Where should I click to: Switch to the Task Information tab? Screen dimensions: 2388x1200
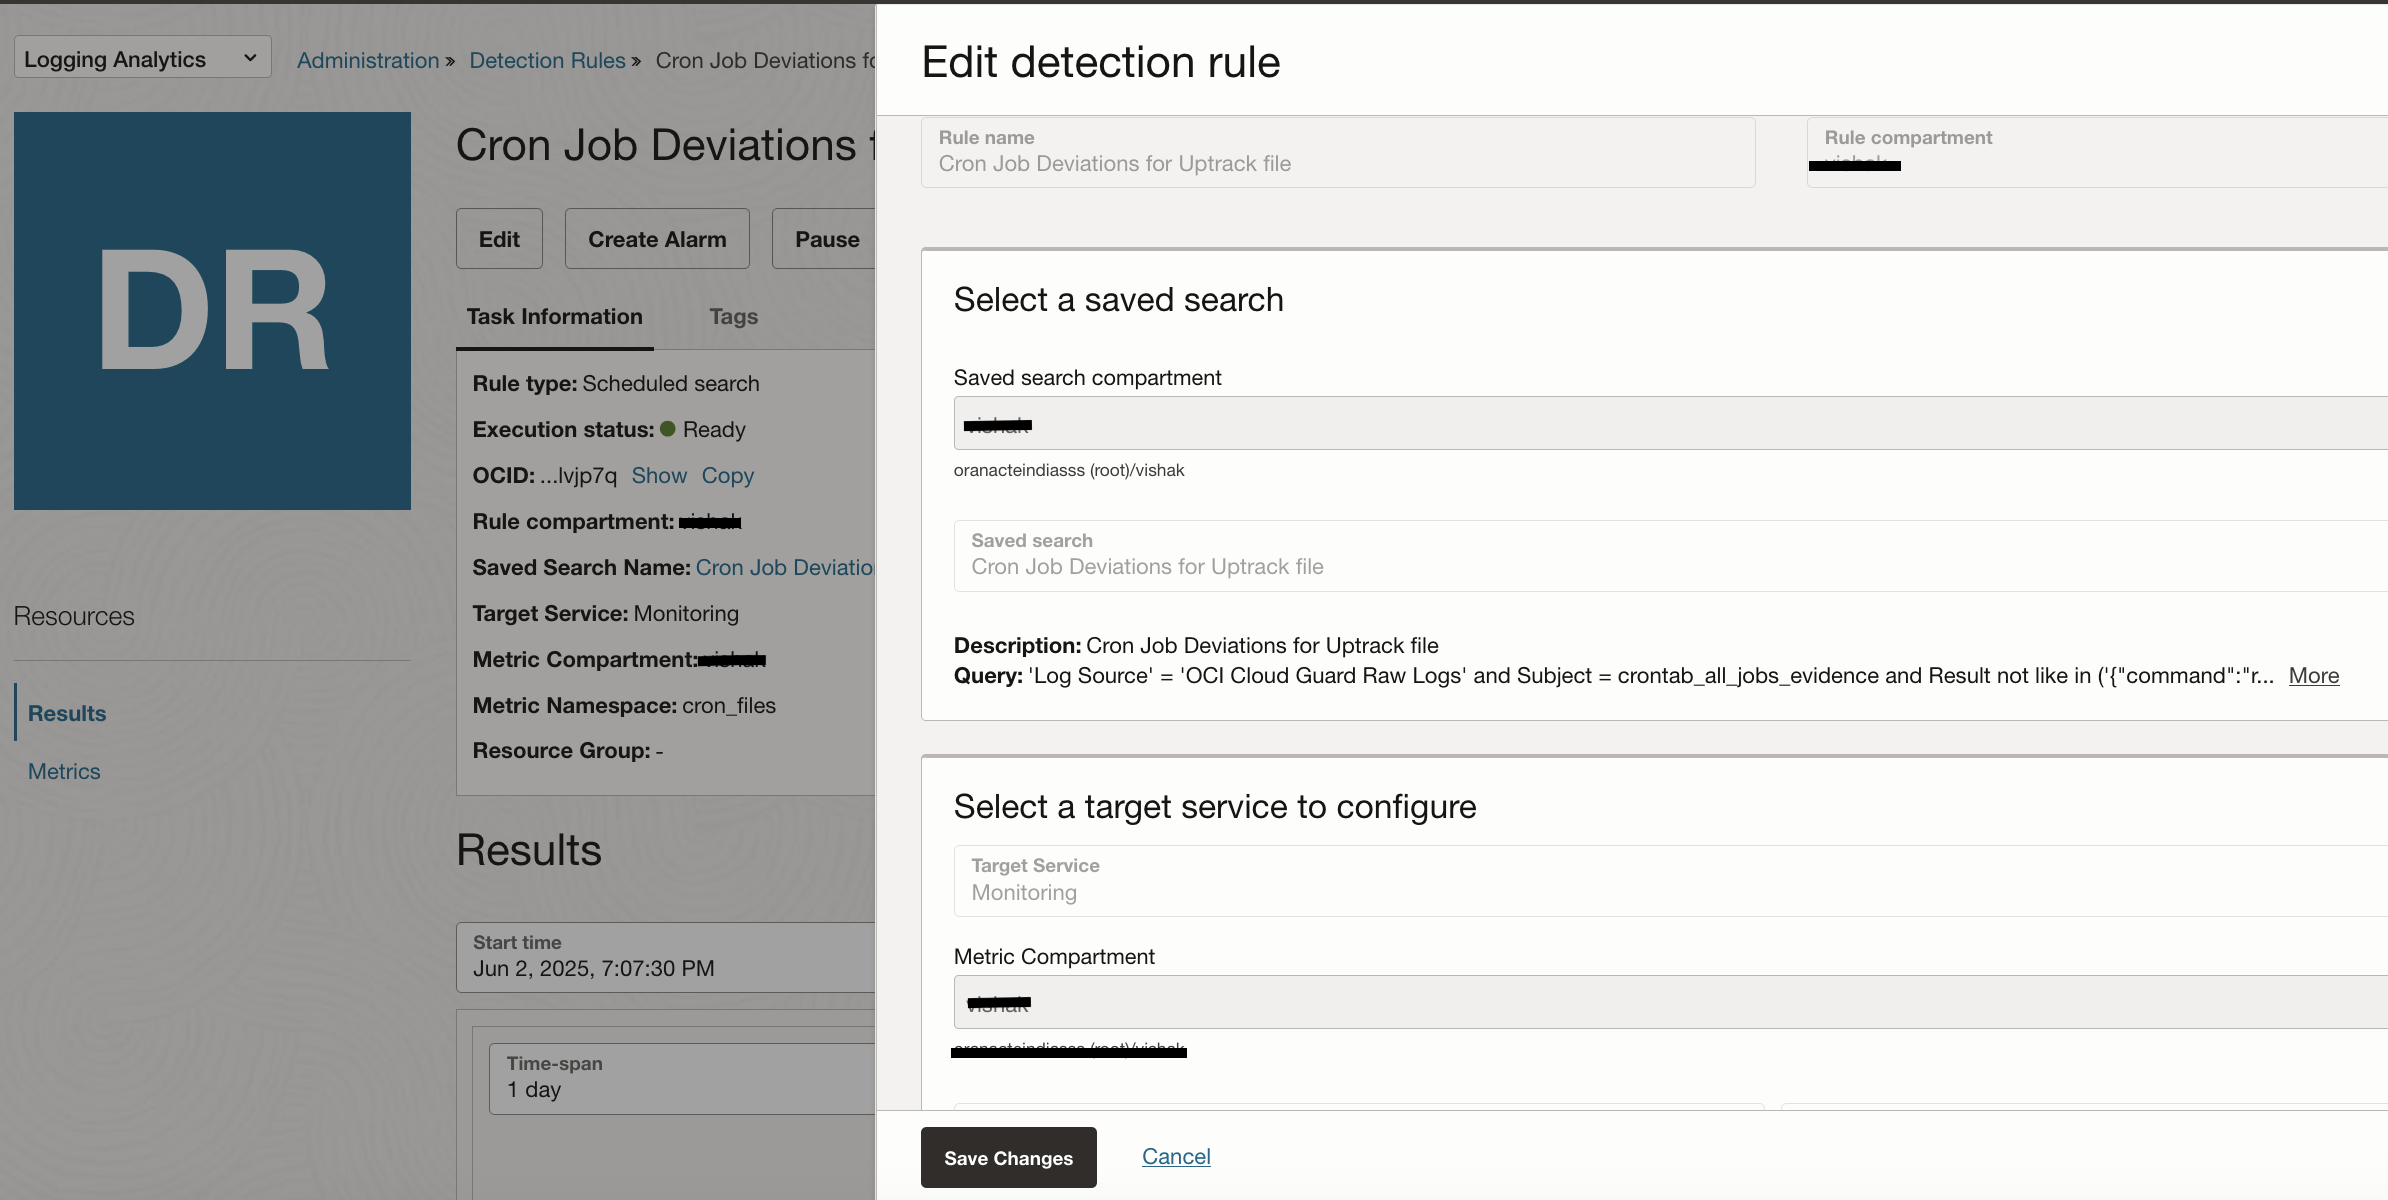click(x=554, y=317)
